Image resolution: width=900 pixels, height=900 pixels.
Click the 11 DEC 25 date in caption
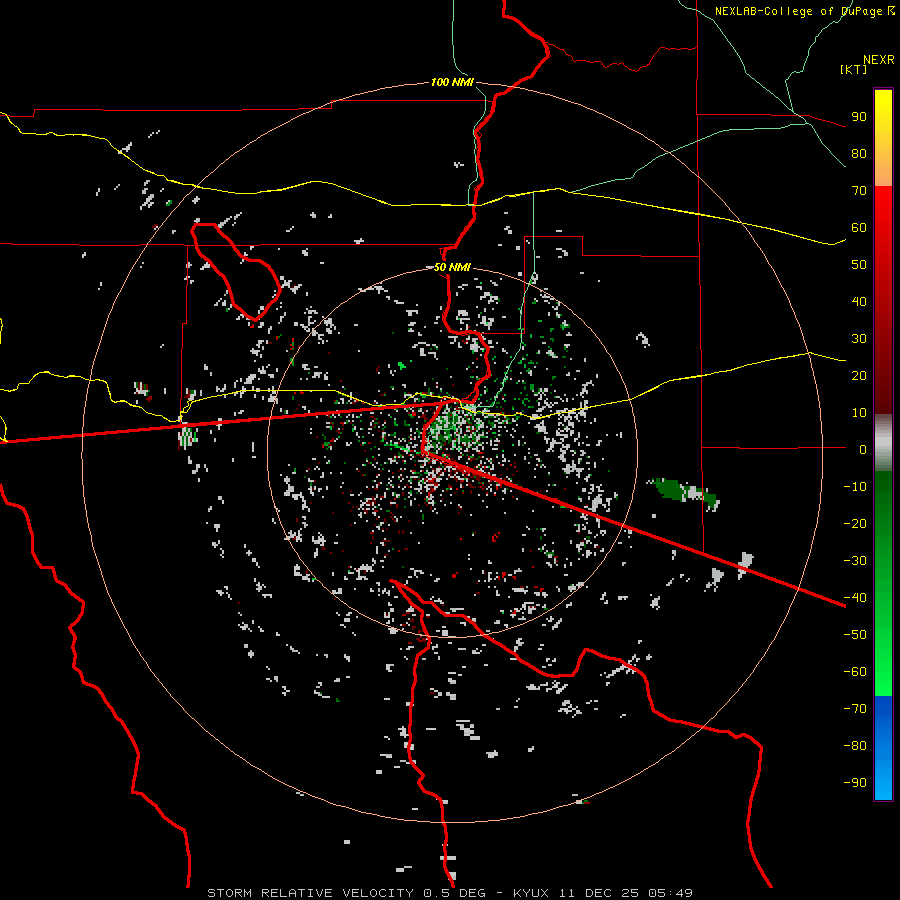599,893
